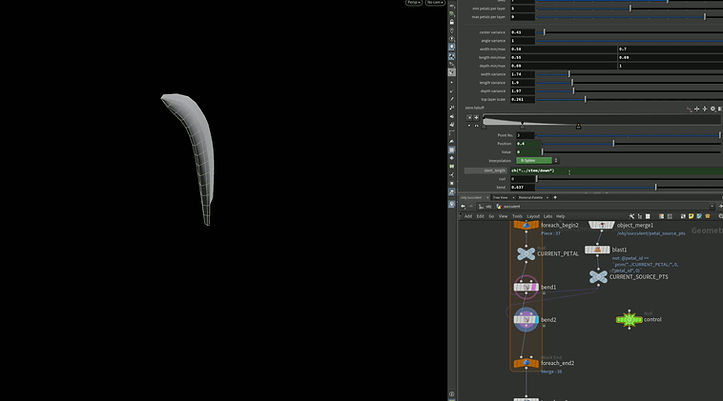Select the highlighted ramp point marker
This screenshot has height=401, width=723.
coord(578,126)
